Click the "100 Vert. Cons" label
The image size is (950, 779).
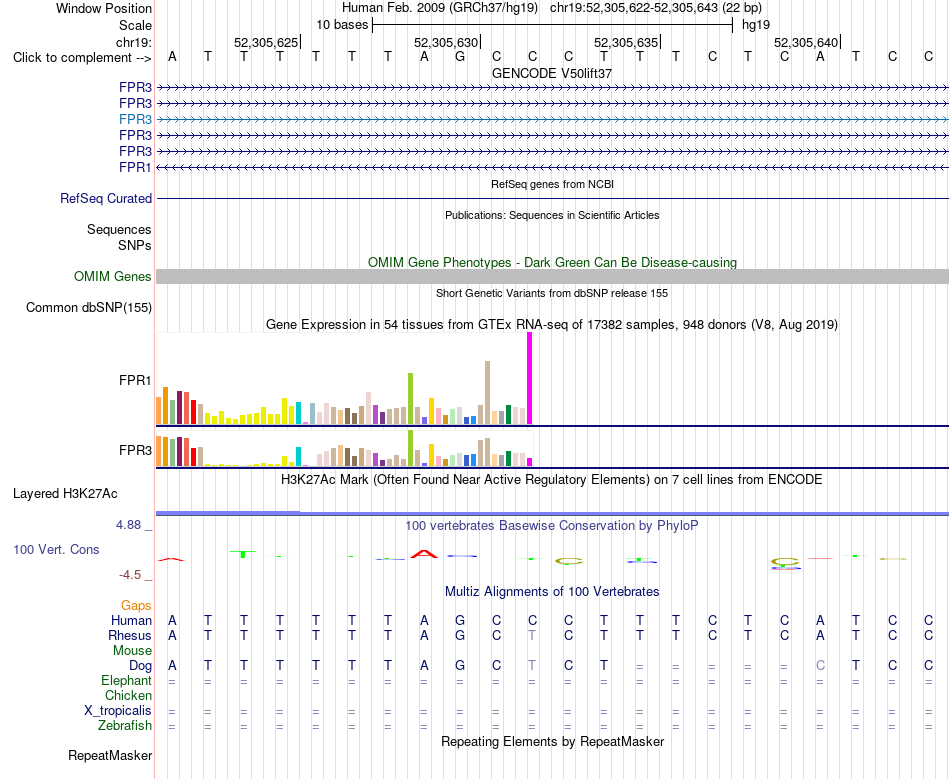tap(56, 549)
